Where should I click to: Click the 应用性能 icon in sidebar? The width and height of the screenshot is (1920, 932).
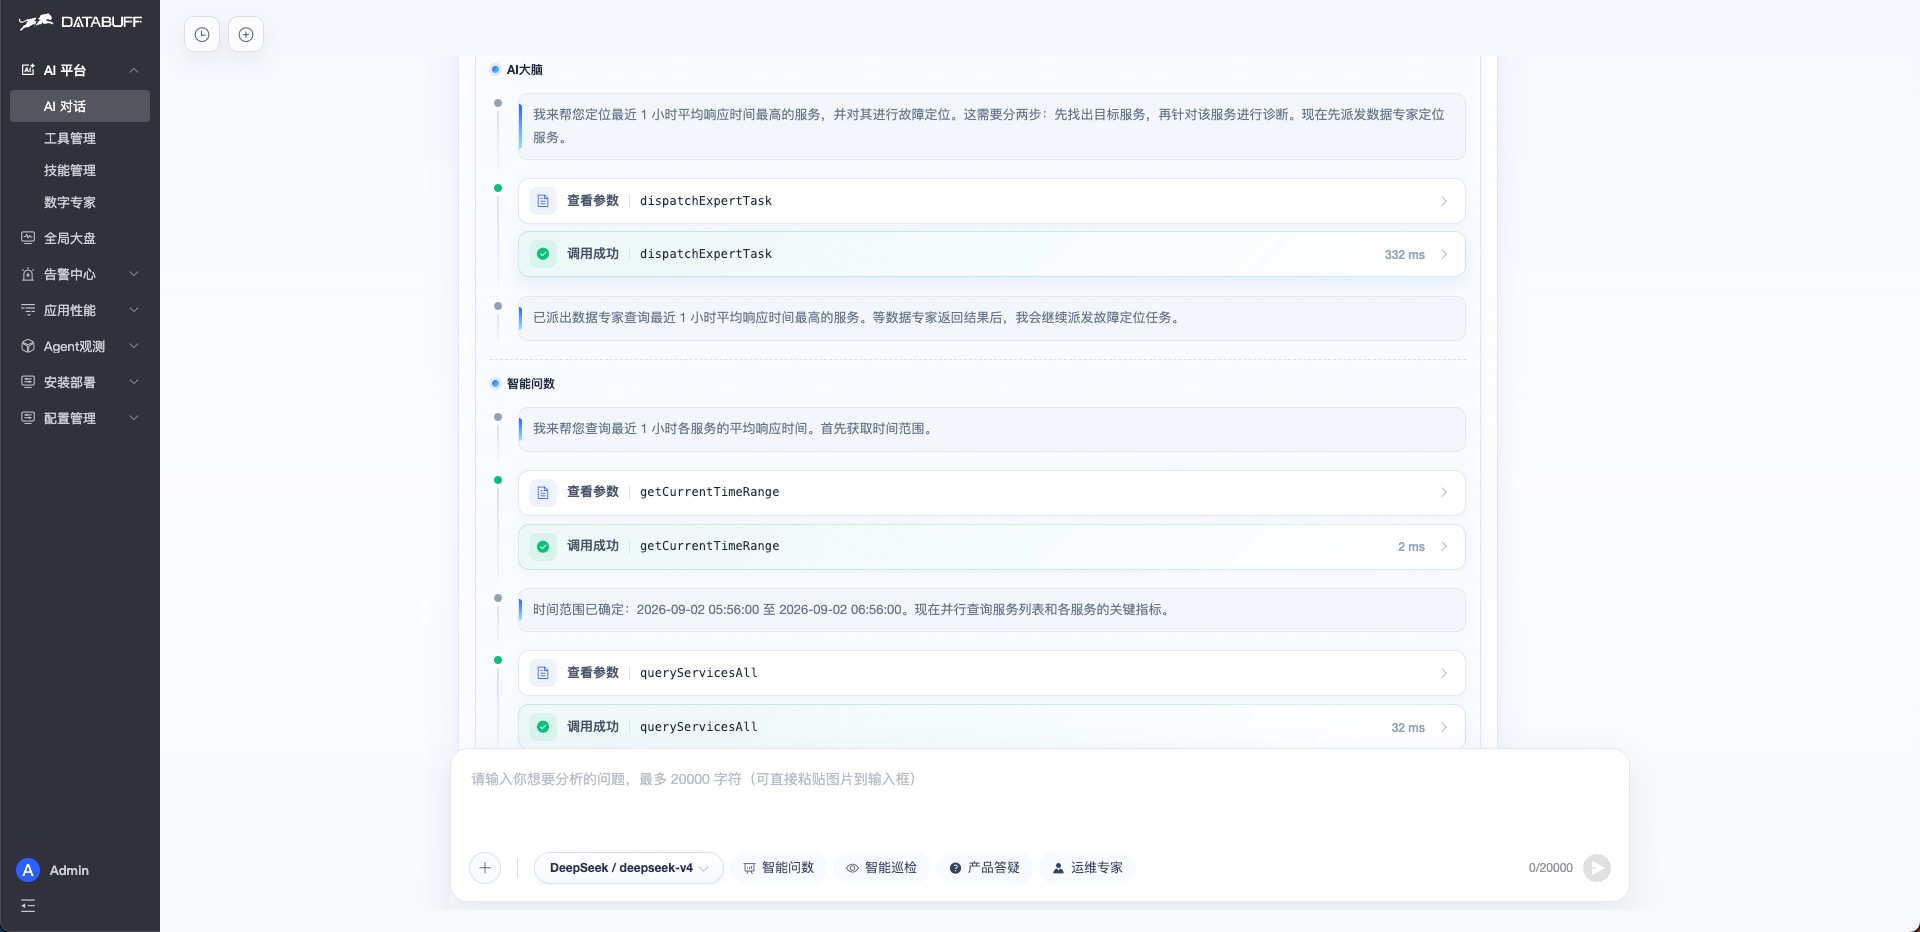(x=28, y=310)
